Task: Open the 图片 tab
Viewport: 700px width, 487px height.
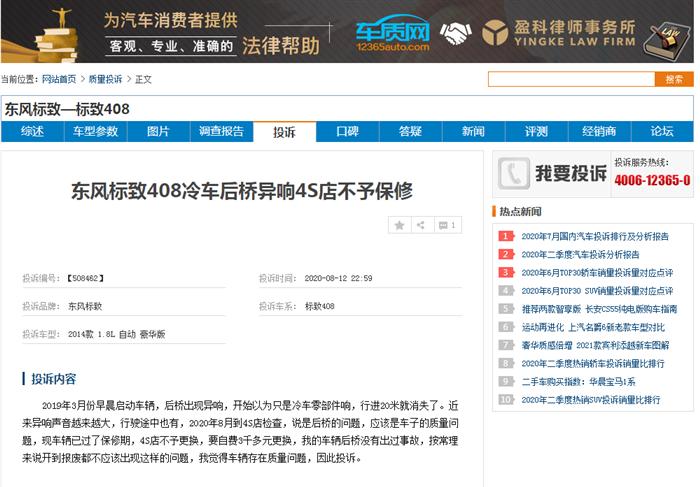Action: (158, 131)
